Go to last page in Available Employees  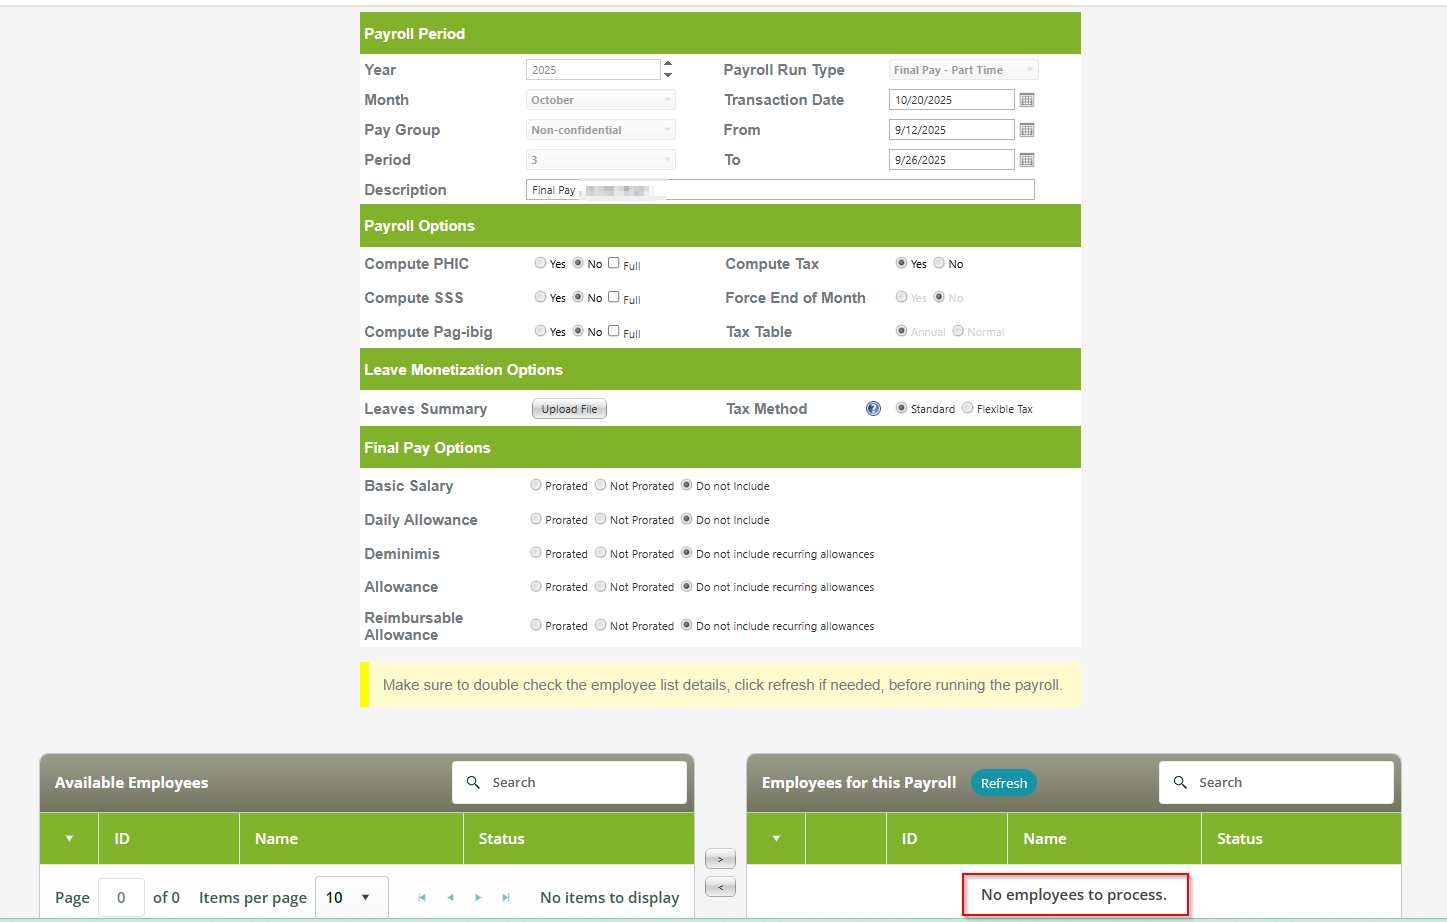pos(506,898)
